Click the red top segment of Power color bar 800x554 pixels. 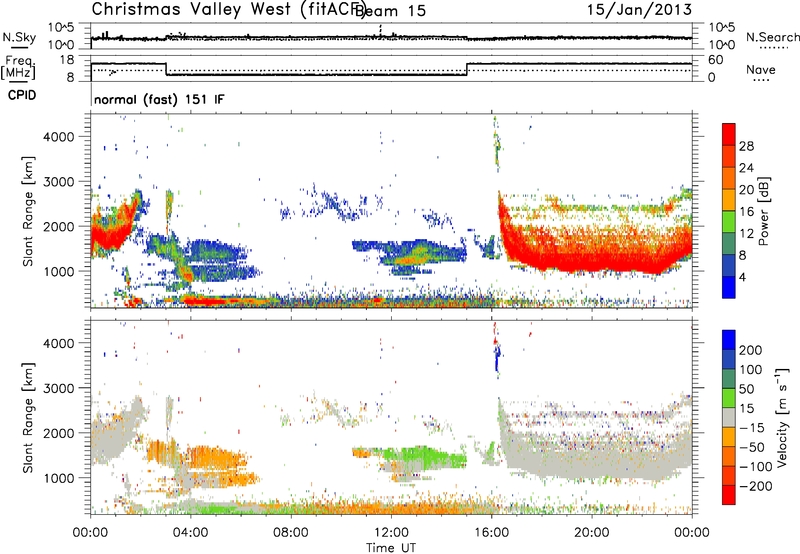point(729,134)
